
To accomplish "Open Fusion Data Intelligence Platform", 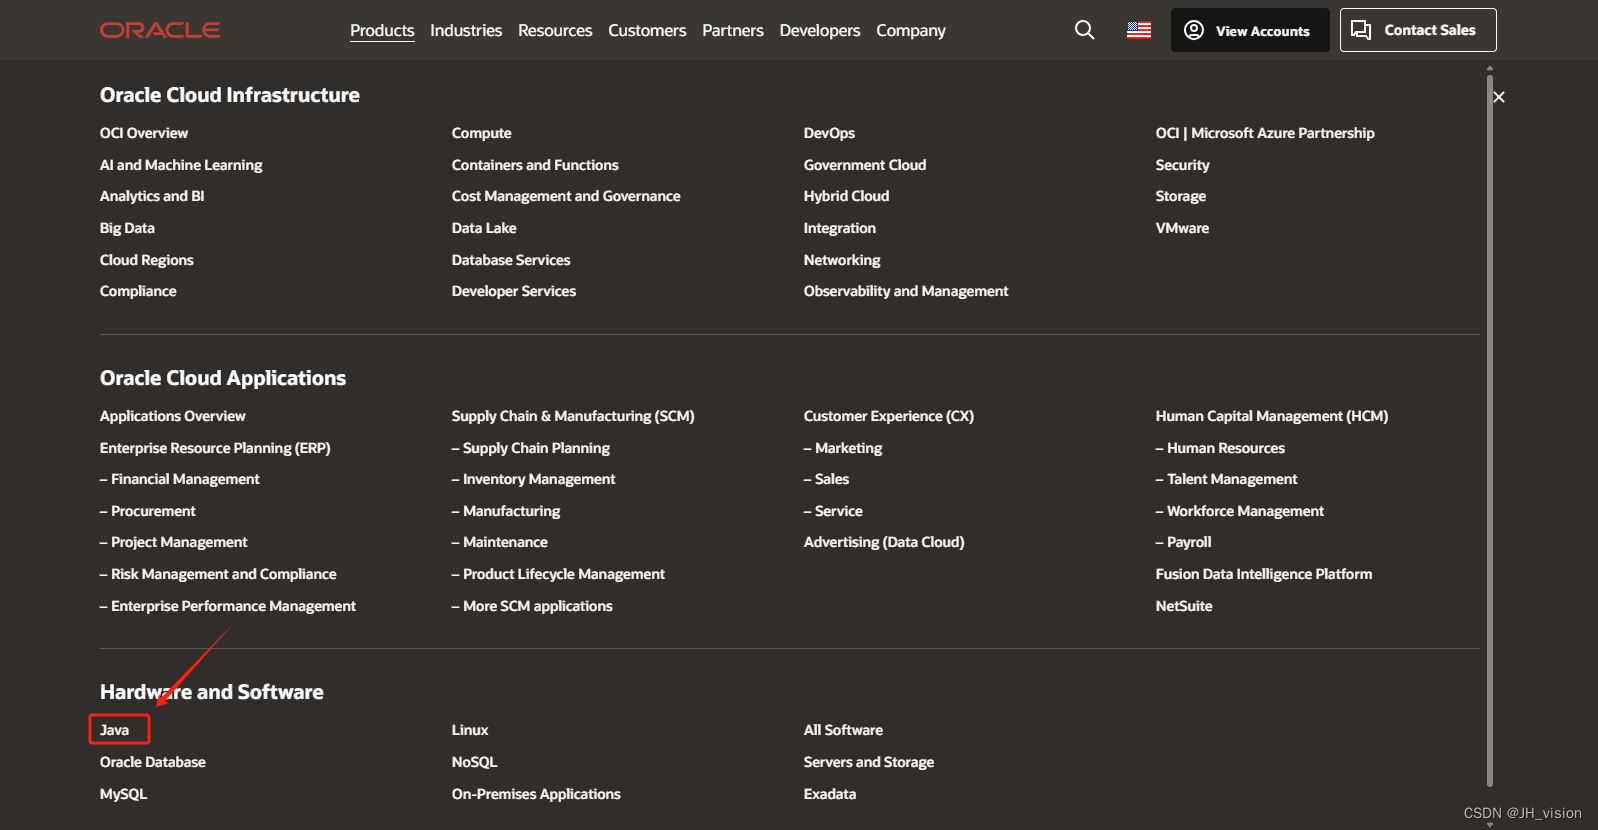I will coord(1264,574).
